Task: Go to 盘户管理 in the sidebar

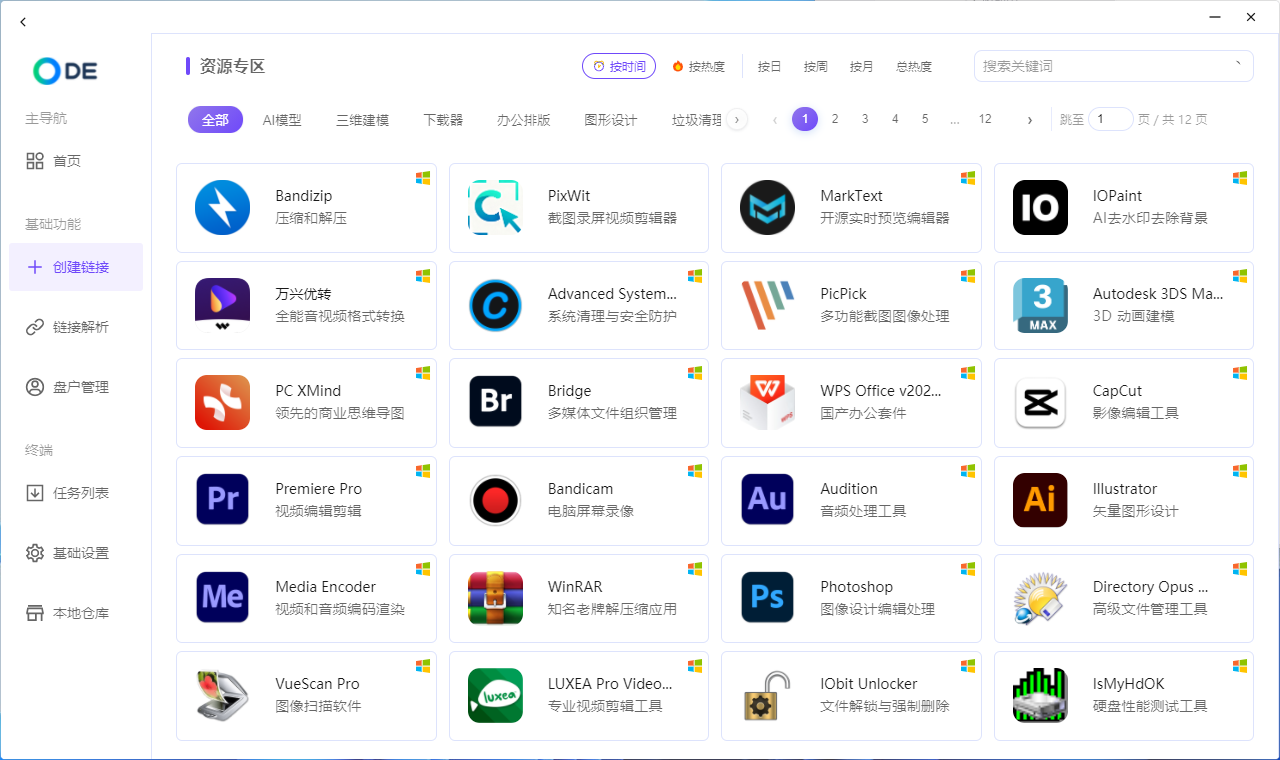Action: click(76, 387)
